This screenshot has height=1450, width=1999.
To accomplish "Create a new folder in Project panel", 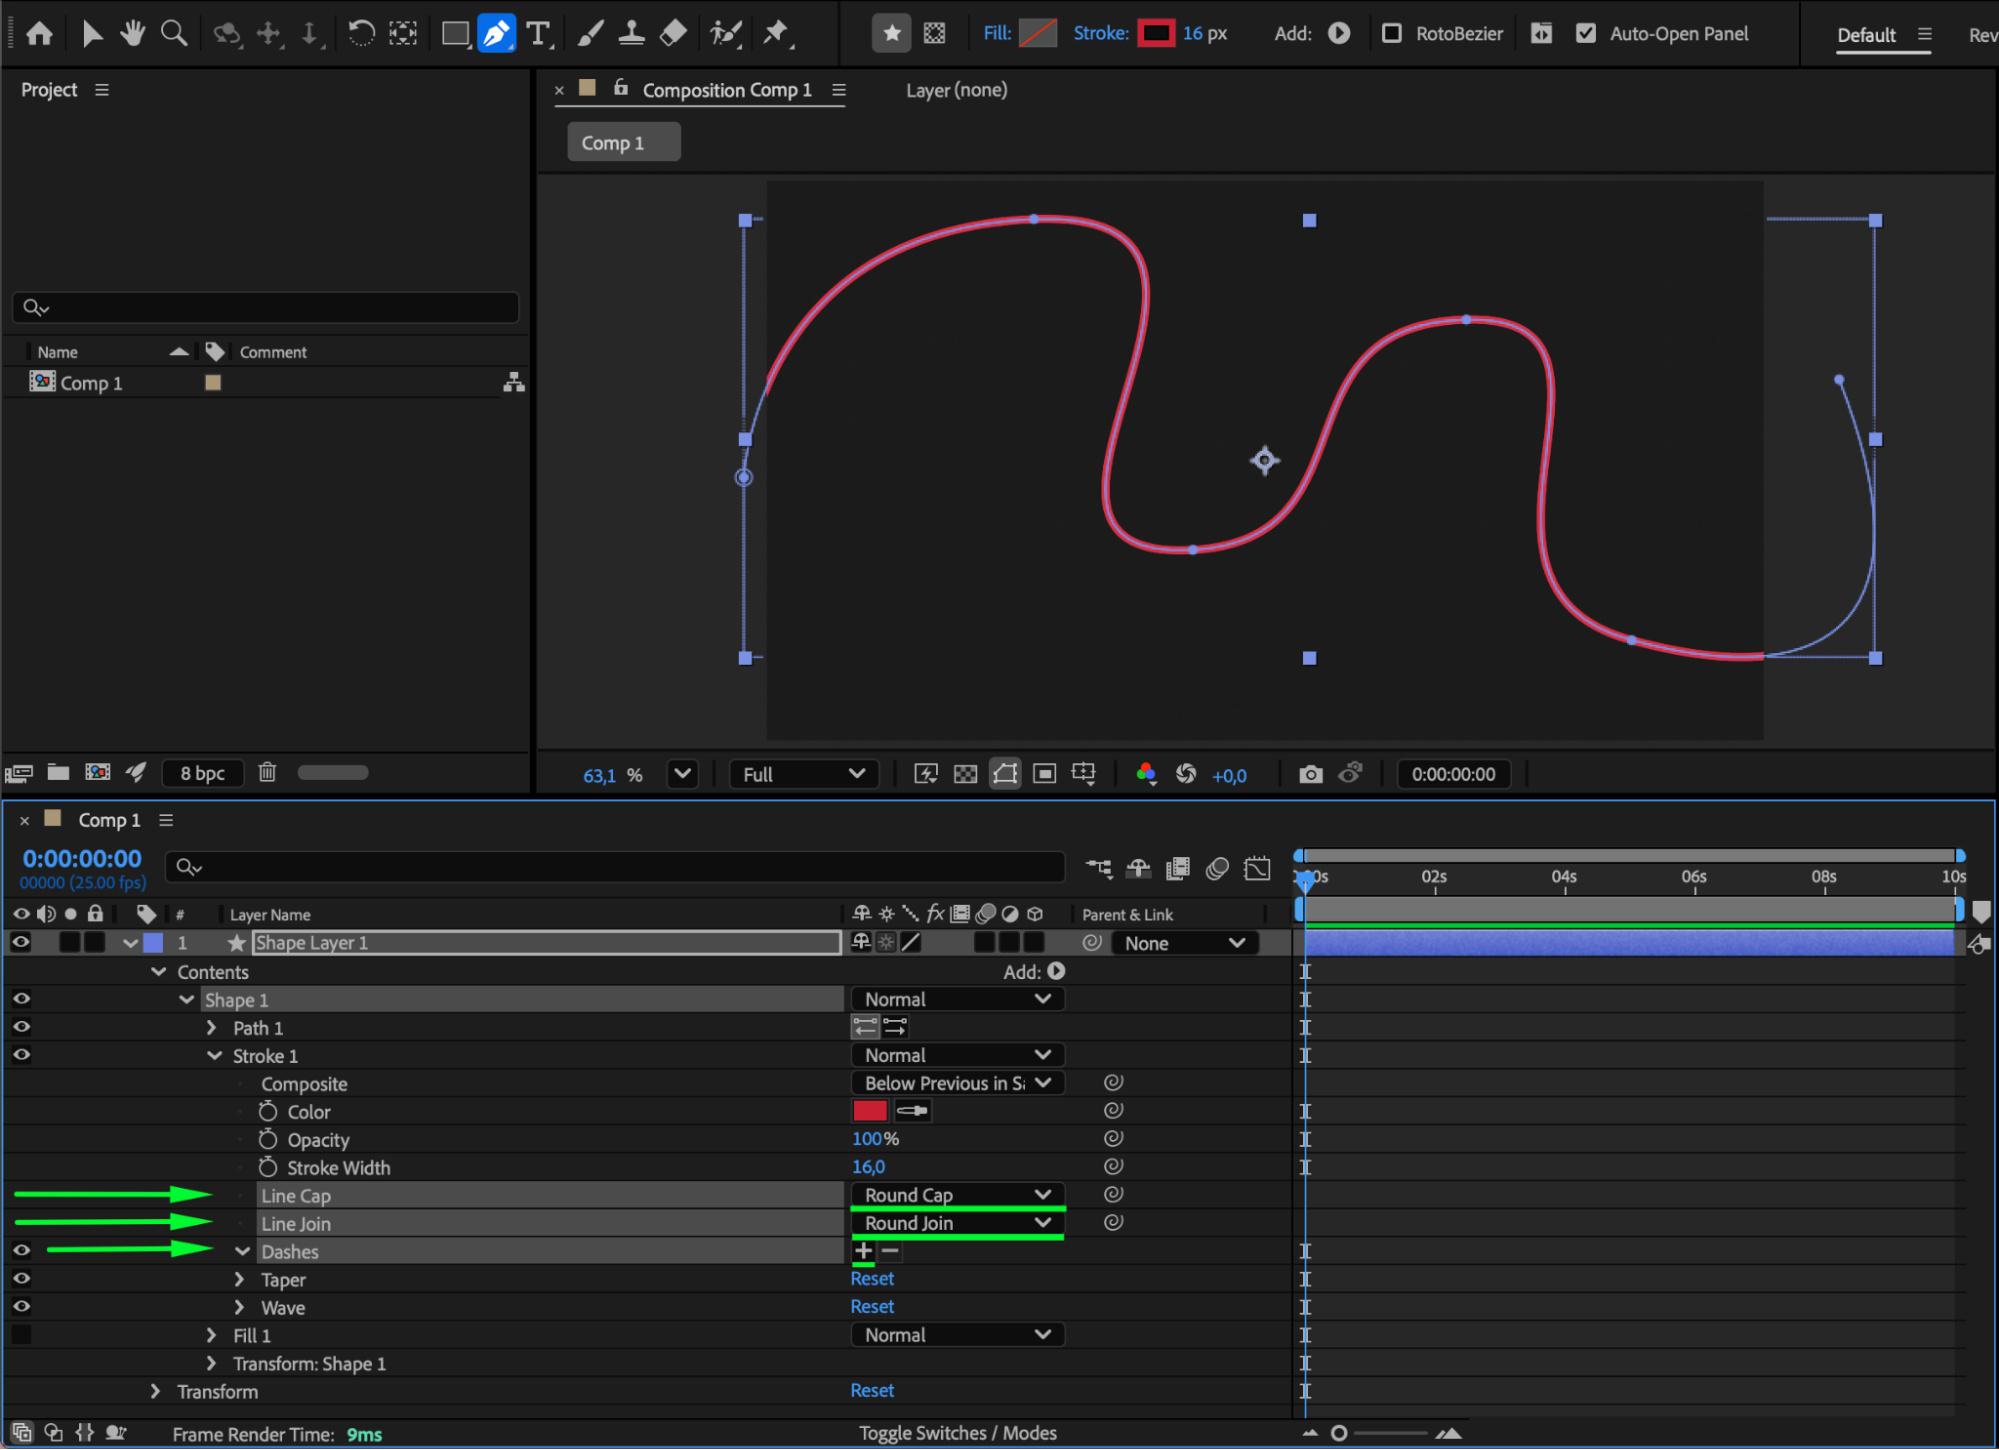I will (58, 772).
